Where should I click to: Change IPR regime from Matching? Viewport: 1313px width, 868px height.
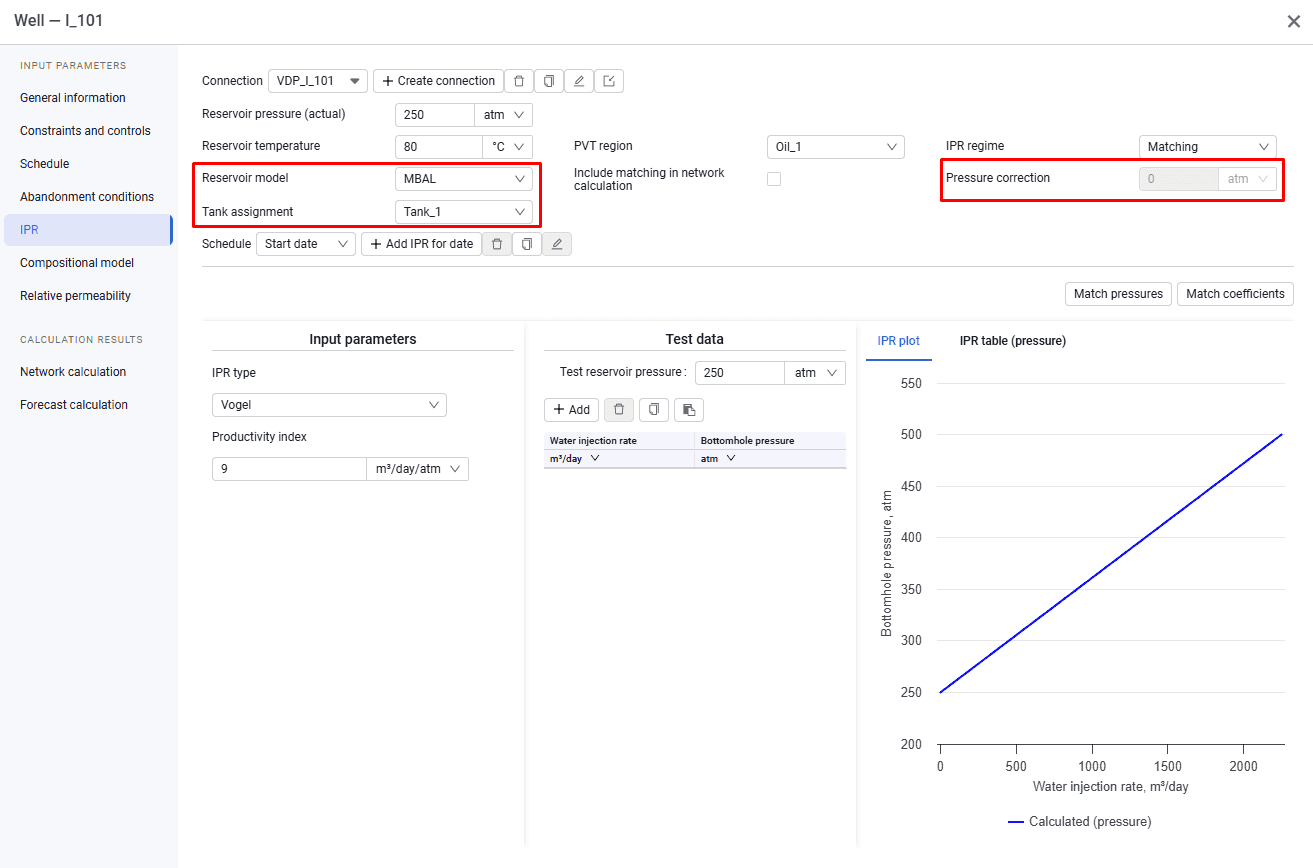[1207, 147]
